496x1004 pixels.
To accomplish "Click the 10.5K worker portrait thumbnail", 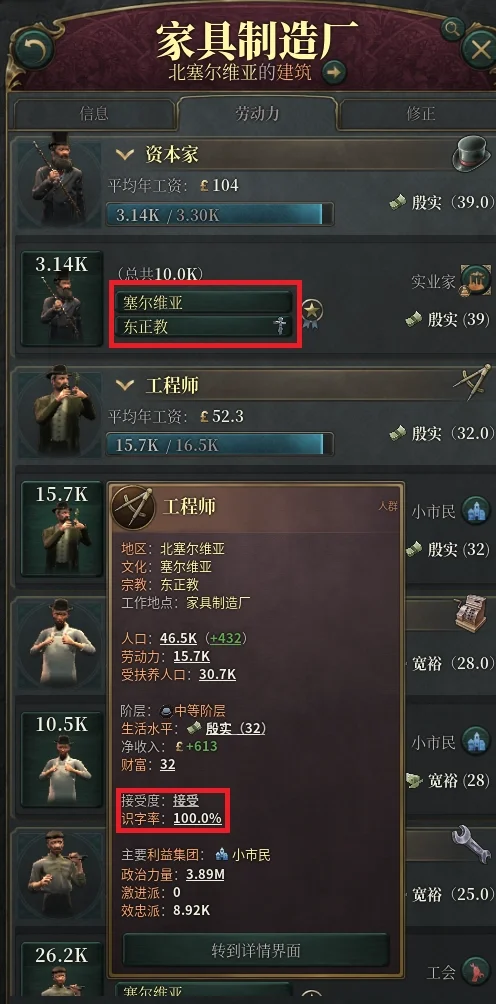I will (61, 759).
